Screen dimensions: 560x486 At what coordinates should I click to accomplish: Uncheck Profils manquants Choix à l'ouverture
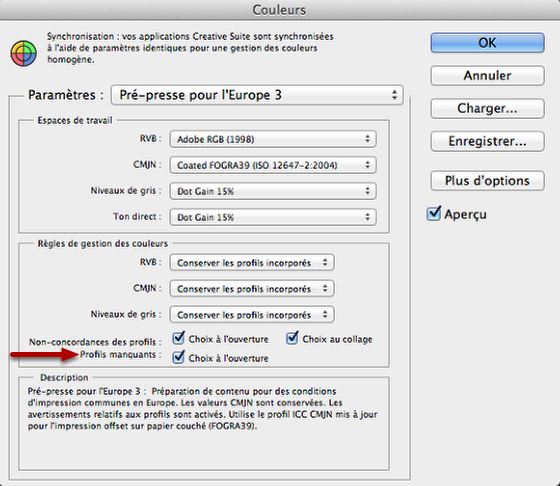(x=178, y=357)
